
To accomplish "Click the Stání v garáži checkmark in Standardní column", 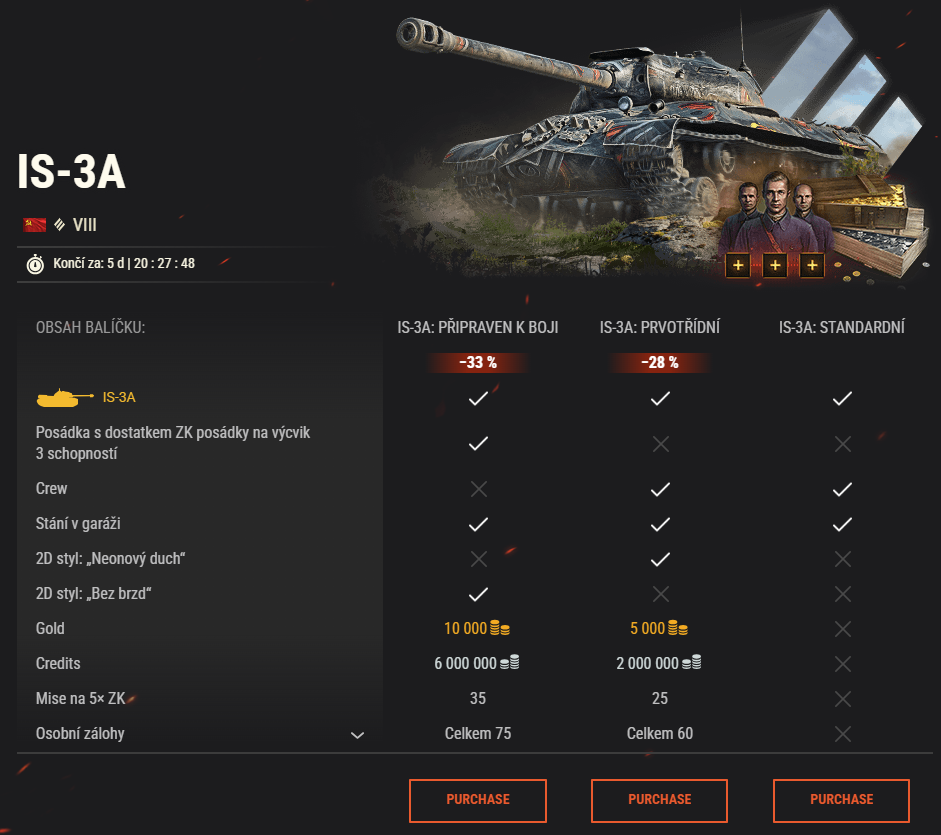I will tap(841, 524).
